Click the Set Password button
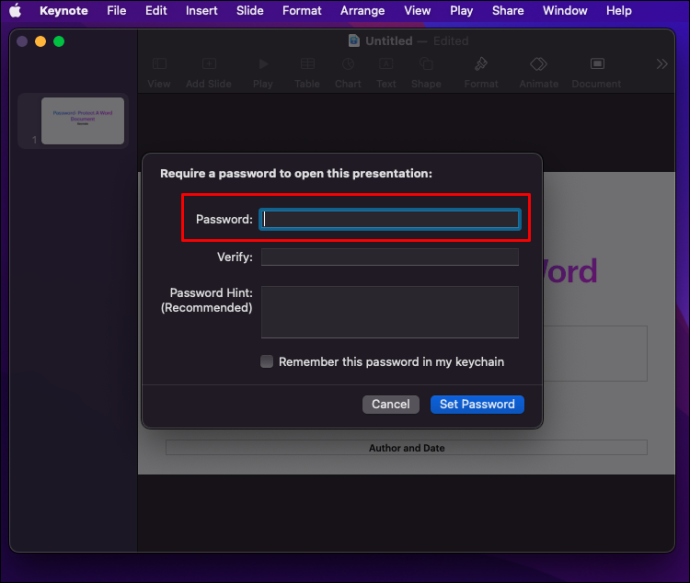 477,404
